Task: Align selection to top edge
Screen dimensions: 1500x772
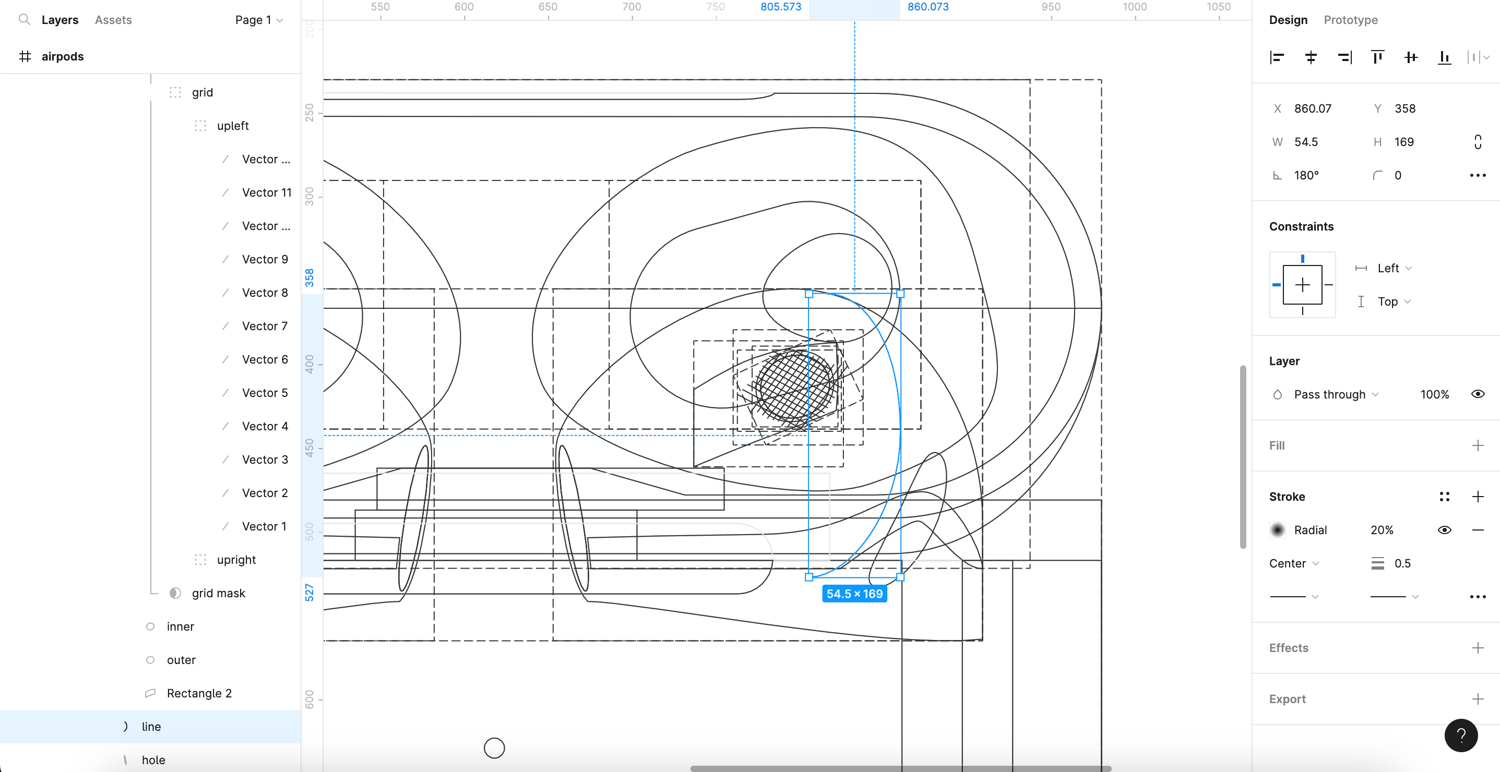Action: tap(1378, 58)
